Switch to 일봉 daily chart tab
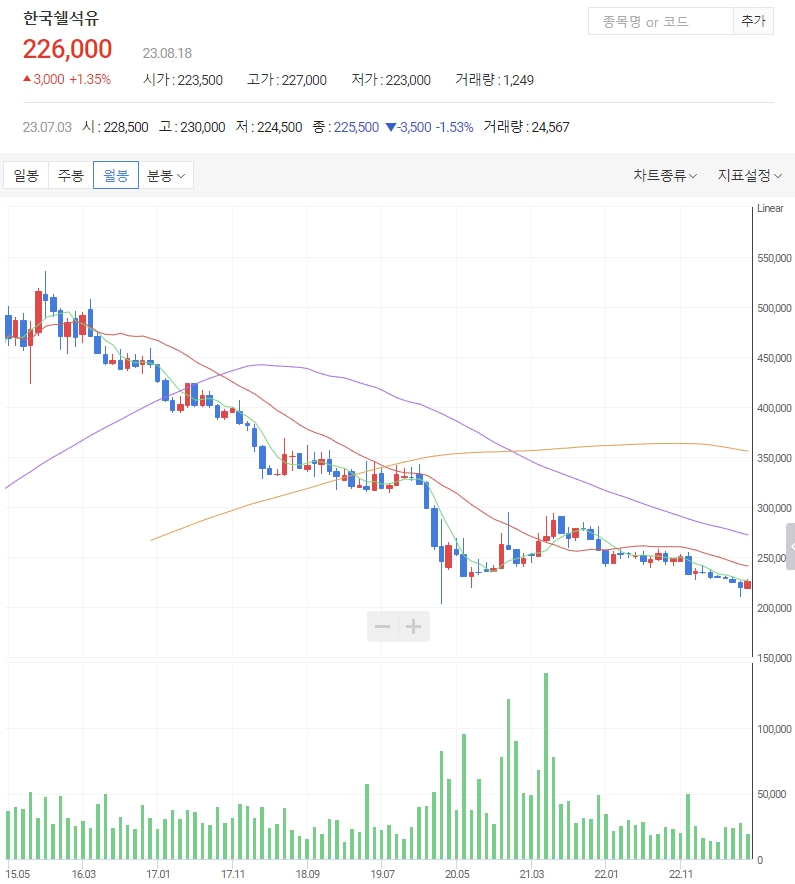The image size is (795, 884). pos(26,175)
